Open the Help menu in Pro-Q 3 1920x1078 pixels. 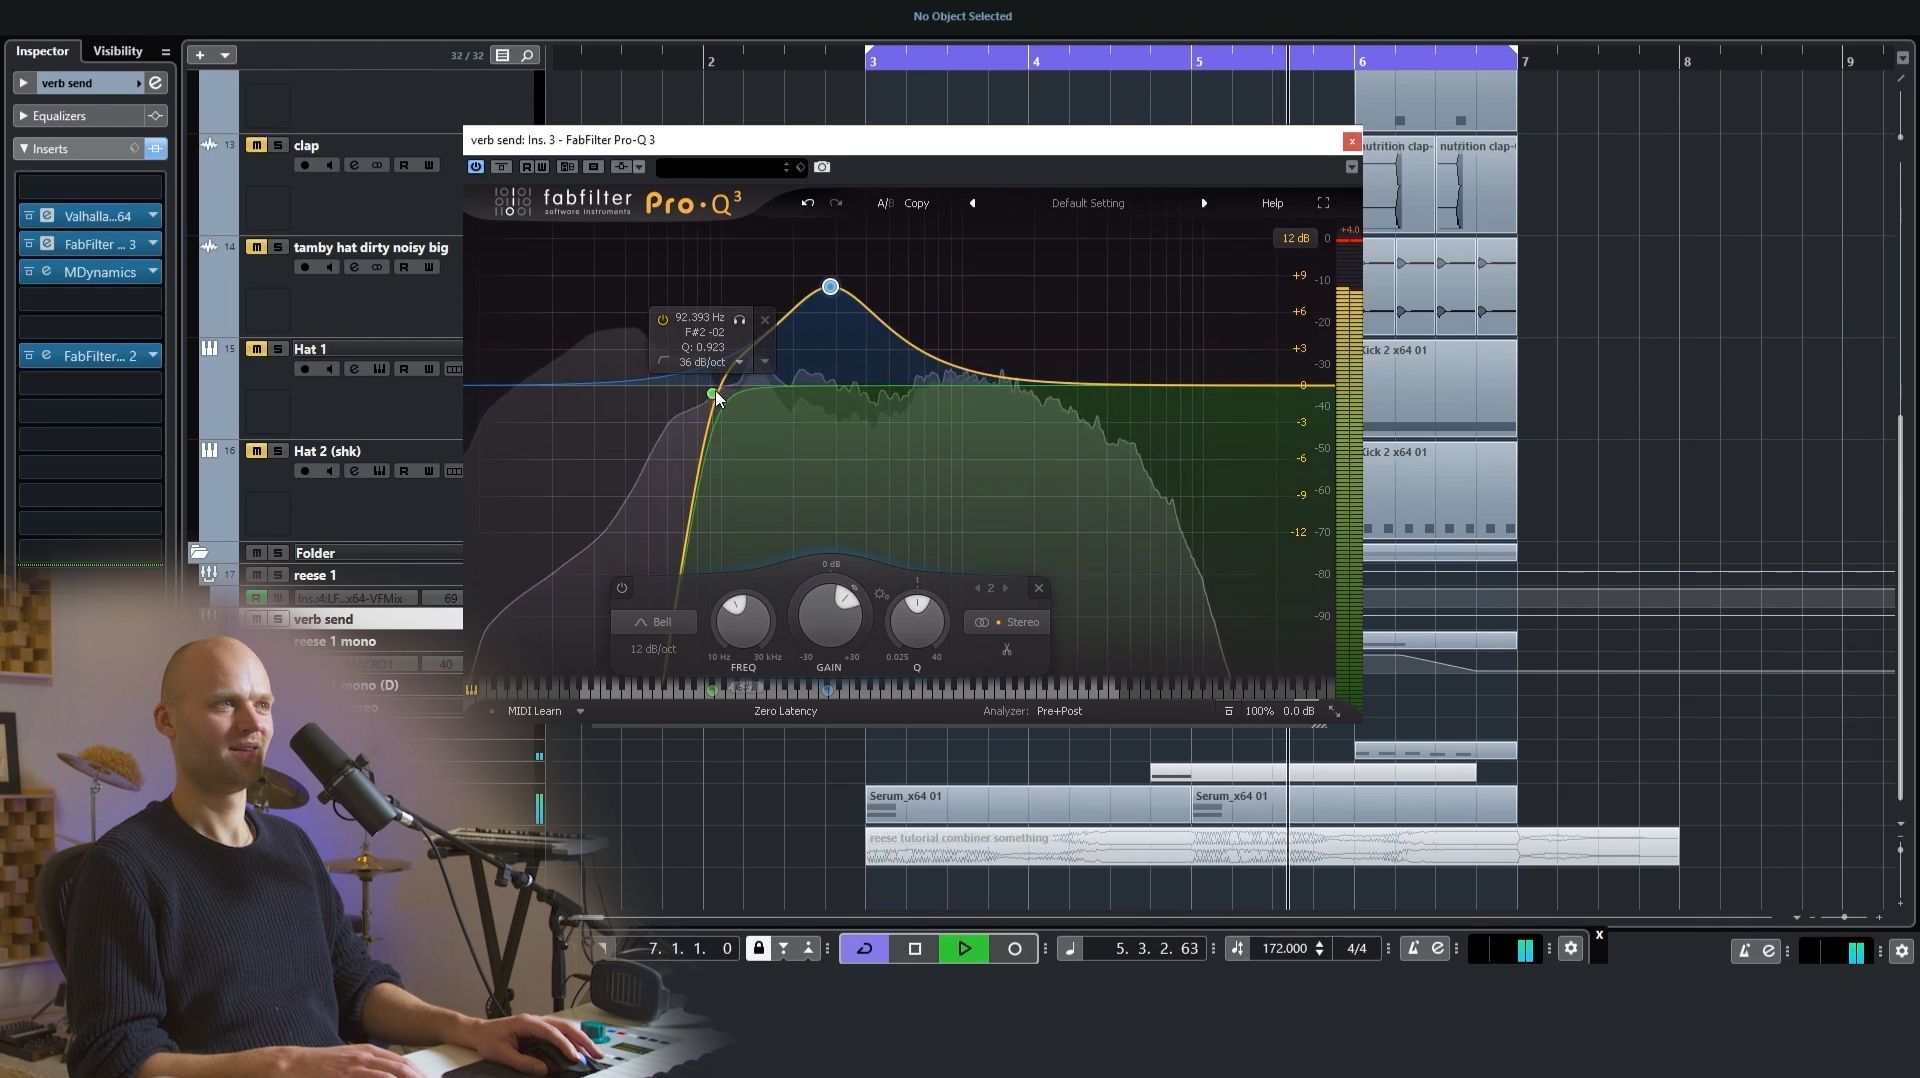point(1272,203)
